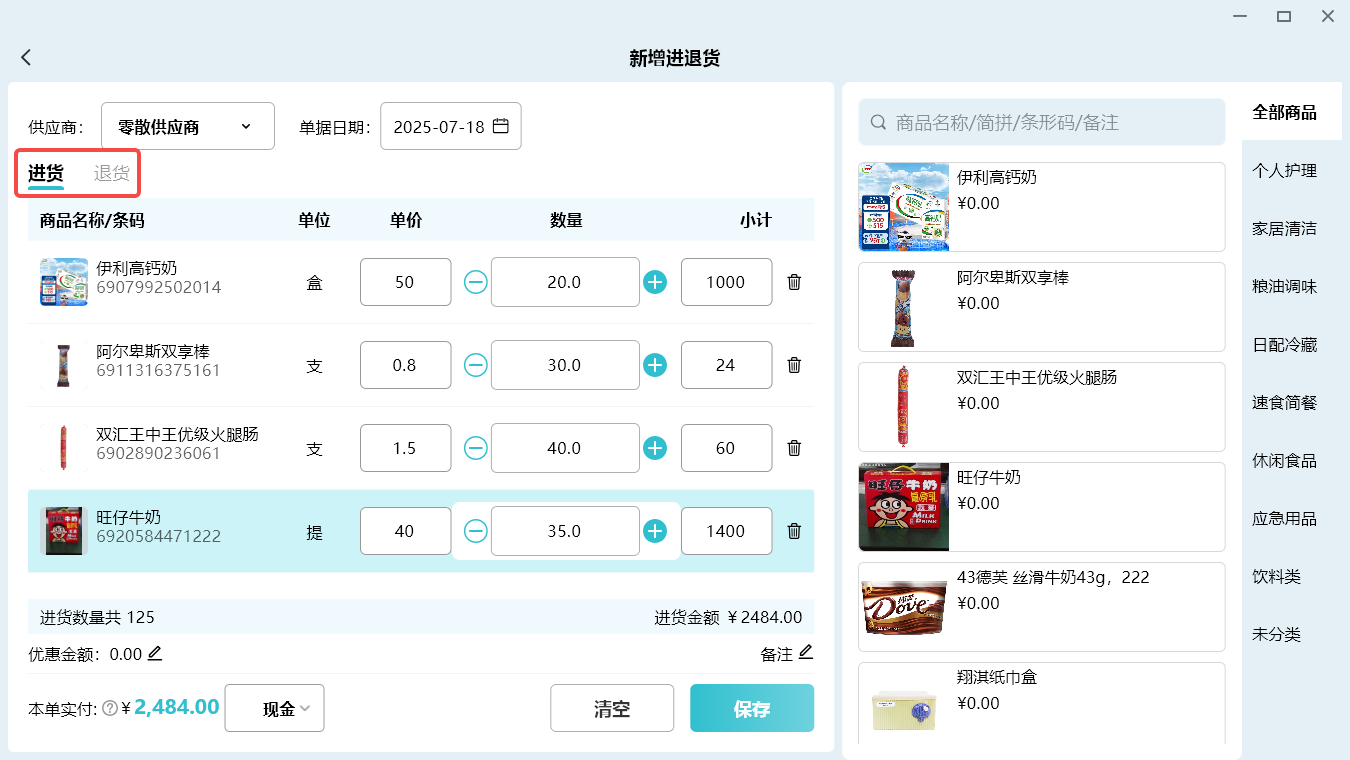This screenshot has width=1350, height=760.
Task: Click the 进货金额 ￥2484.00 total text
Action: coord(728,618)
